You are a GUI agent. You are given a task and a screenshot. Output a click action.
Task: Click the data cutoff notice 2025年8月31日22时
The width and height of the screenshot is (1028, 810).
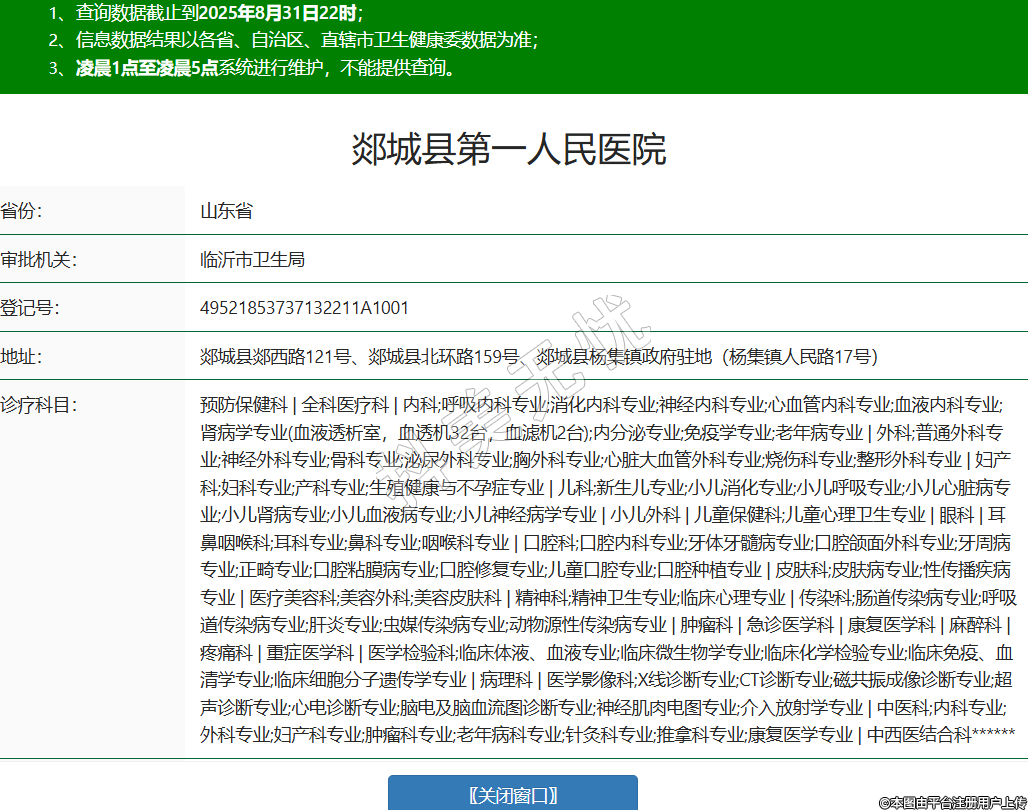click(278, 13)
